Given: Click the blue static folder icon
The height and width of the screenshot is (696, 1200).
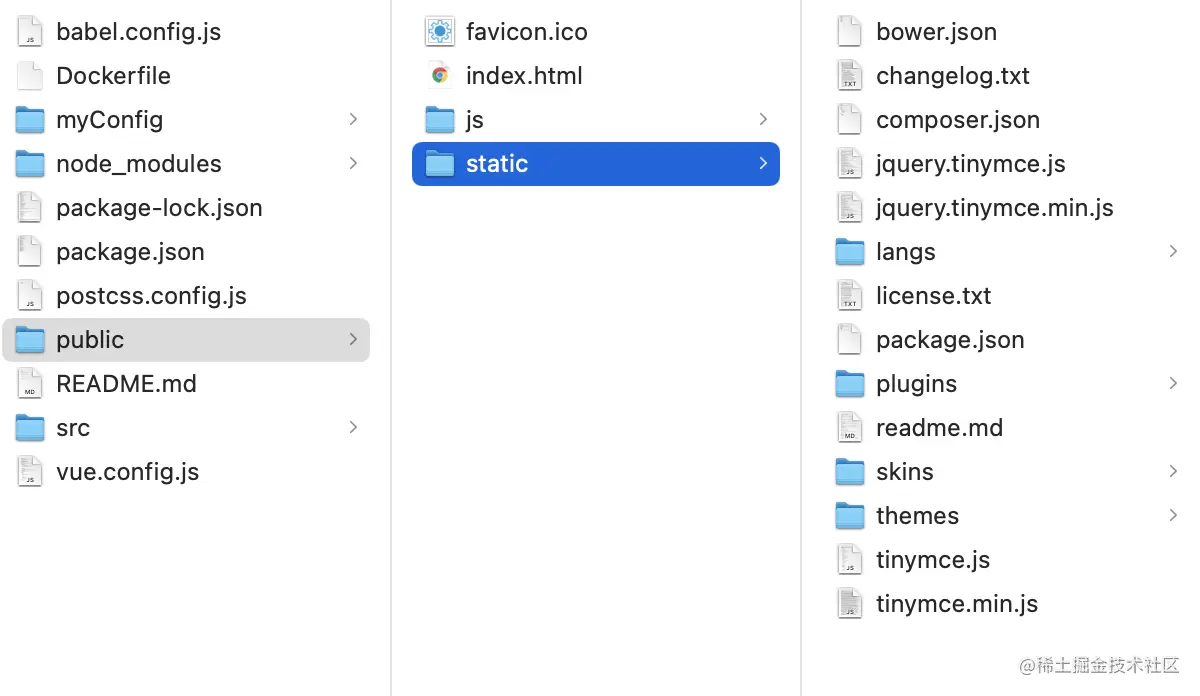Looking at the screenshot, I should 440,164.
